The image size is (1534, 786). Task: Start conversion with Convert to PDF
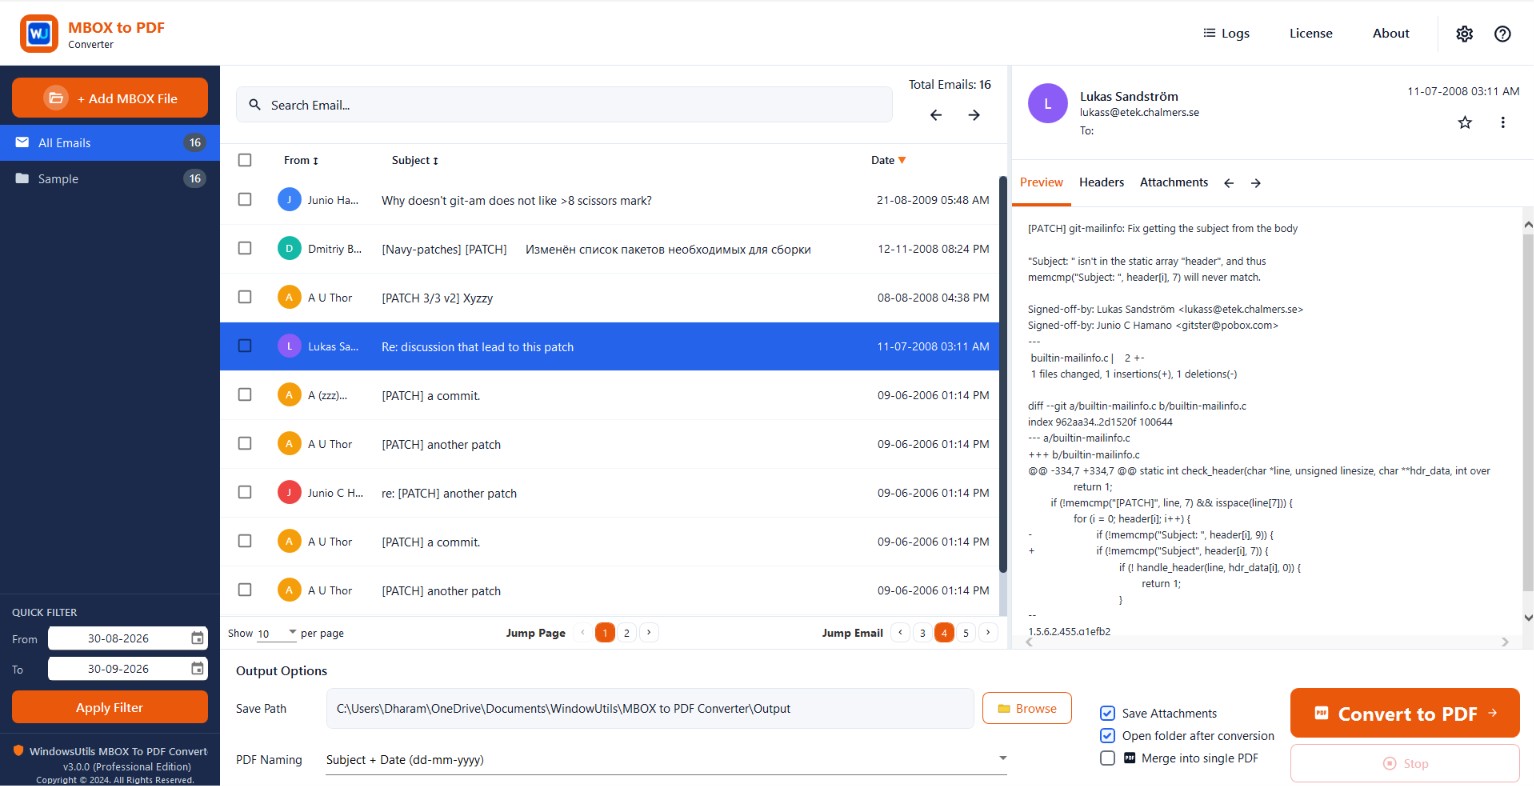click(x=1405, y=713)
